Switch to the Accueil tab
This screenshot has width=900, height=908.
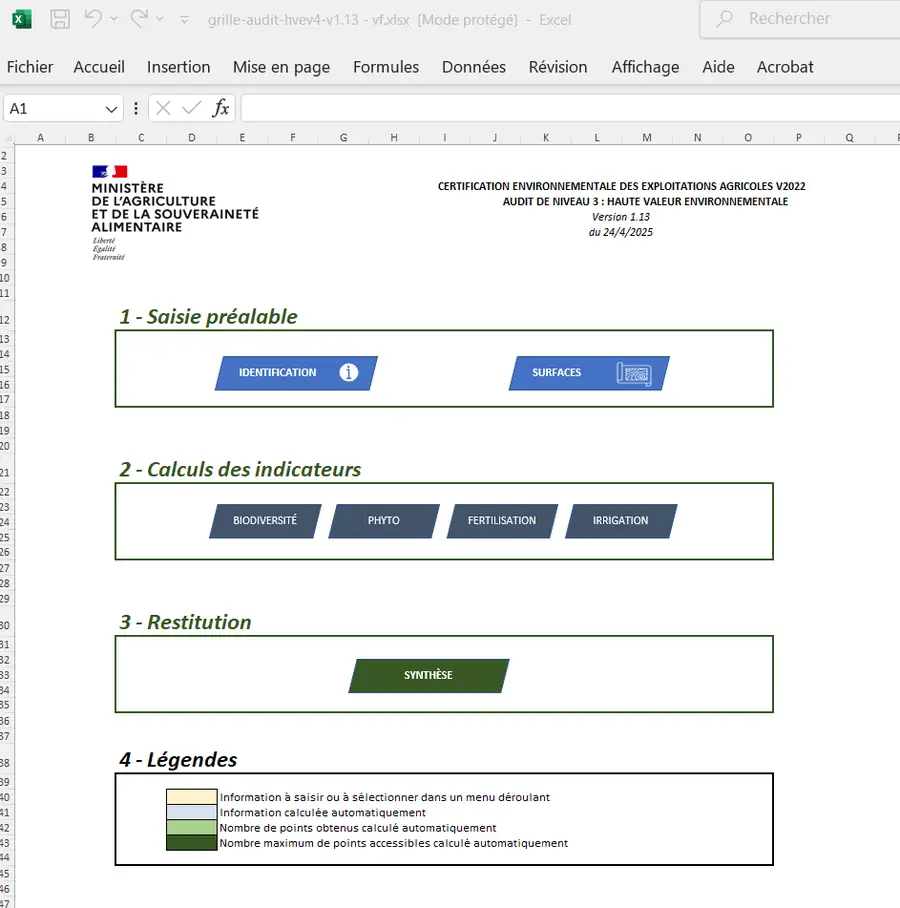(x=99, y=67)
